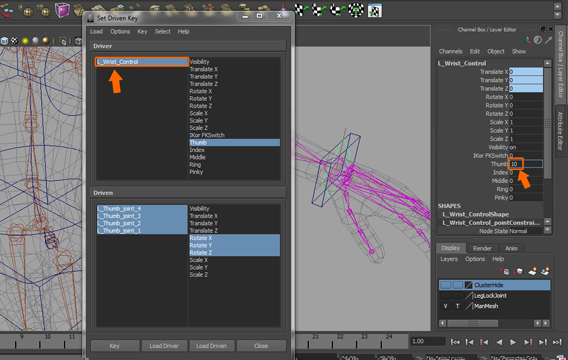The height and width of the screenshot is (360, 568).
Task: Click the ManMesh layer color swatch
Action: (x=469, y=306)
